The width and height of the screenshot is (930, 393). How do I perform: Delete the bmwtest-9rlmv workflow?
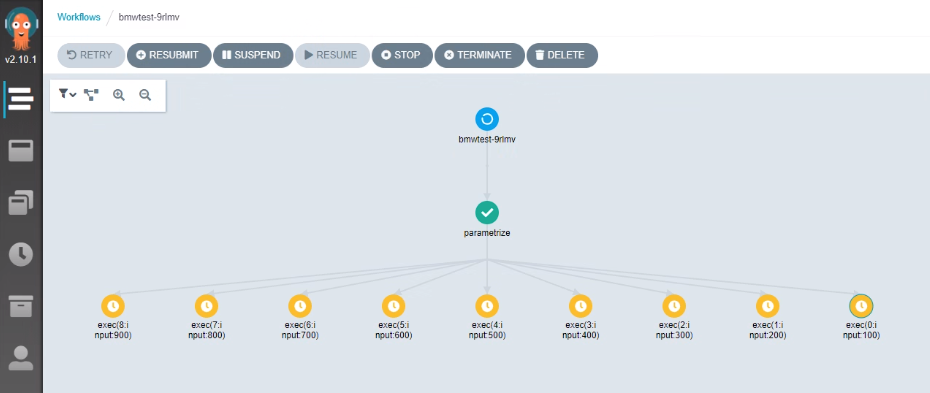pyautogui.click(x=562, y=55)
